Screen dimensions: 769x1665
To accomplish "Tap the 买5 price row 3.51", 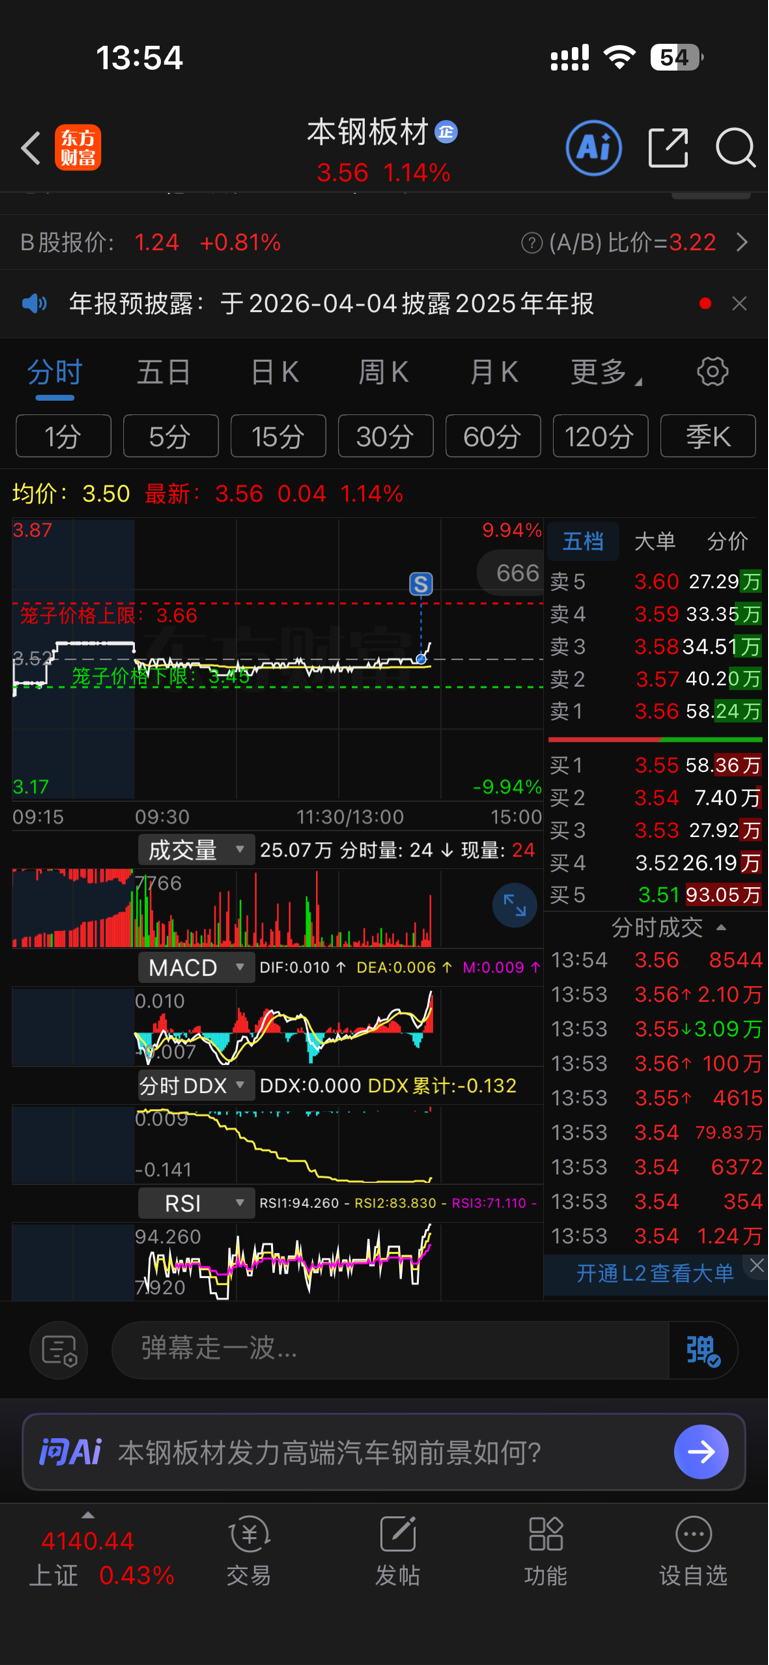I will tap(655, 894).
